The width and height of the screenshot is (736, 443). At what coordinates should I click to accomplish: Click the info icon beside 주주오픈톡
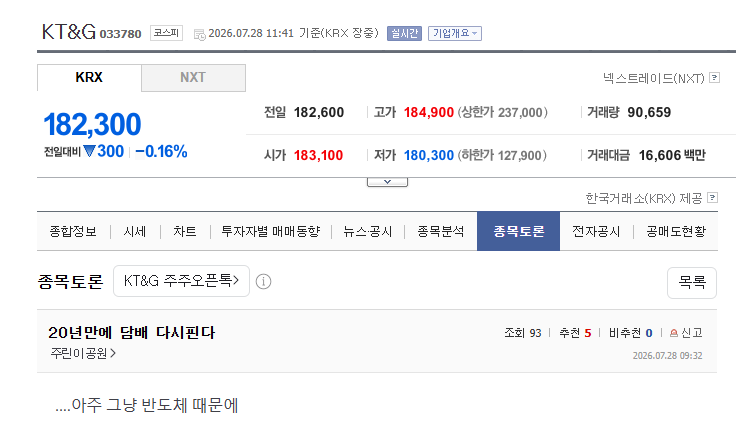point(263,282)
